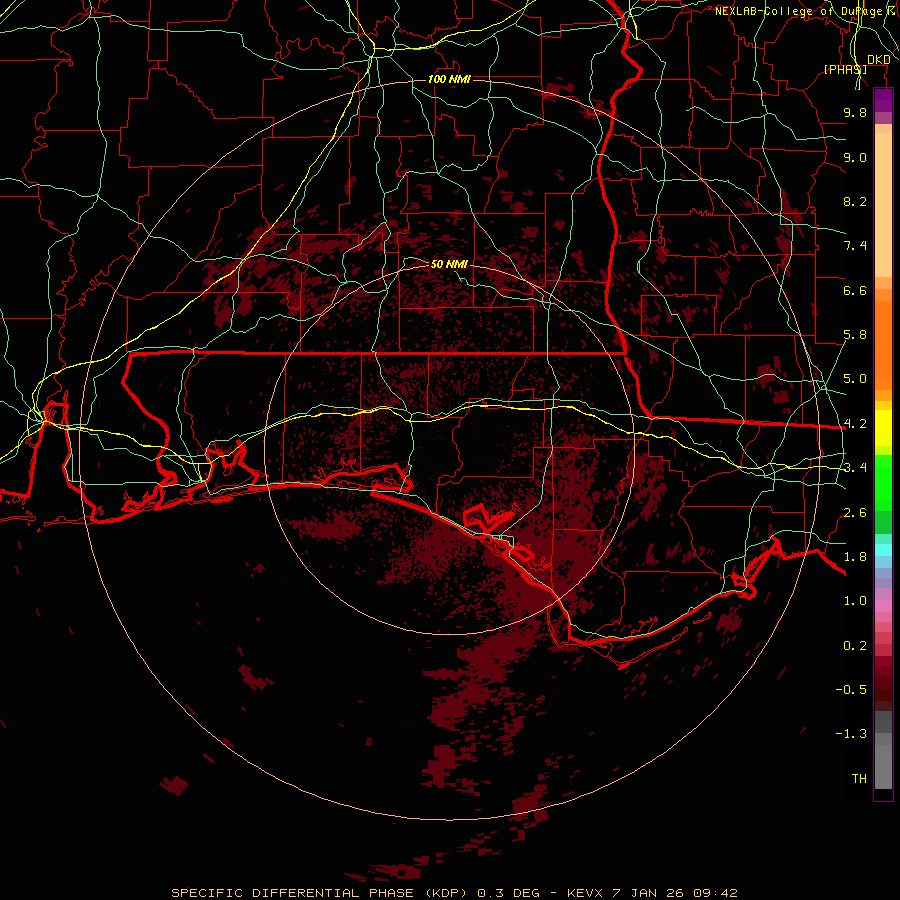Click the -0.5 scale value
Screen dimensions: 900x900
(851, 690)
